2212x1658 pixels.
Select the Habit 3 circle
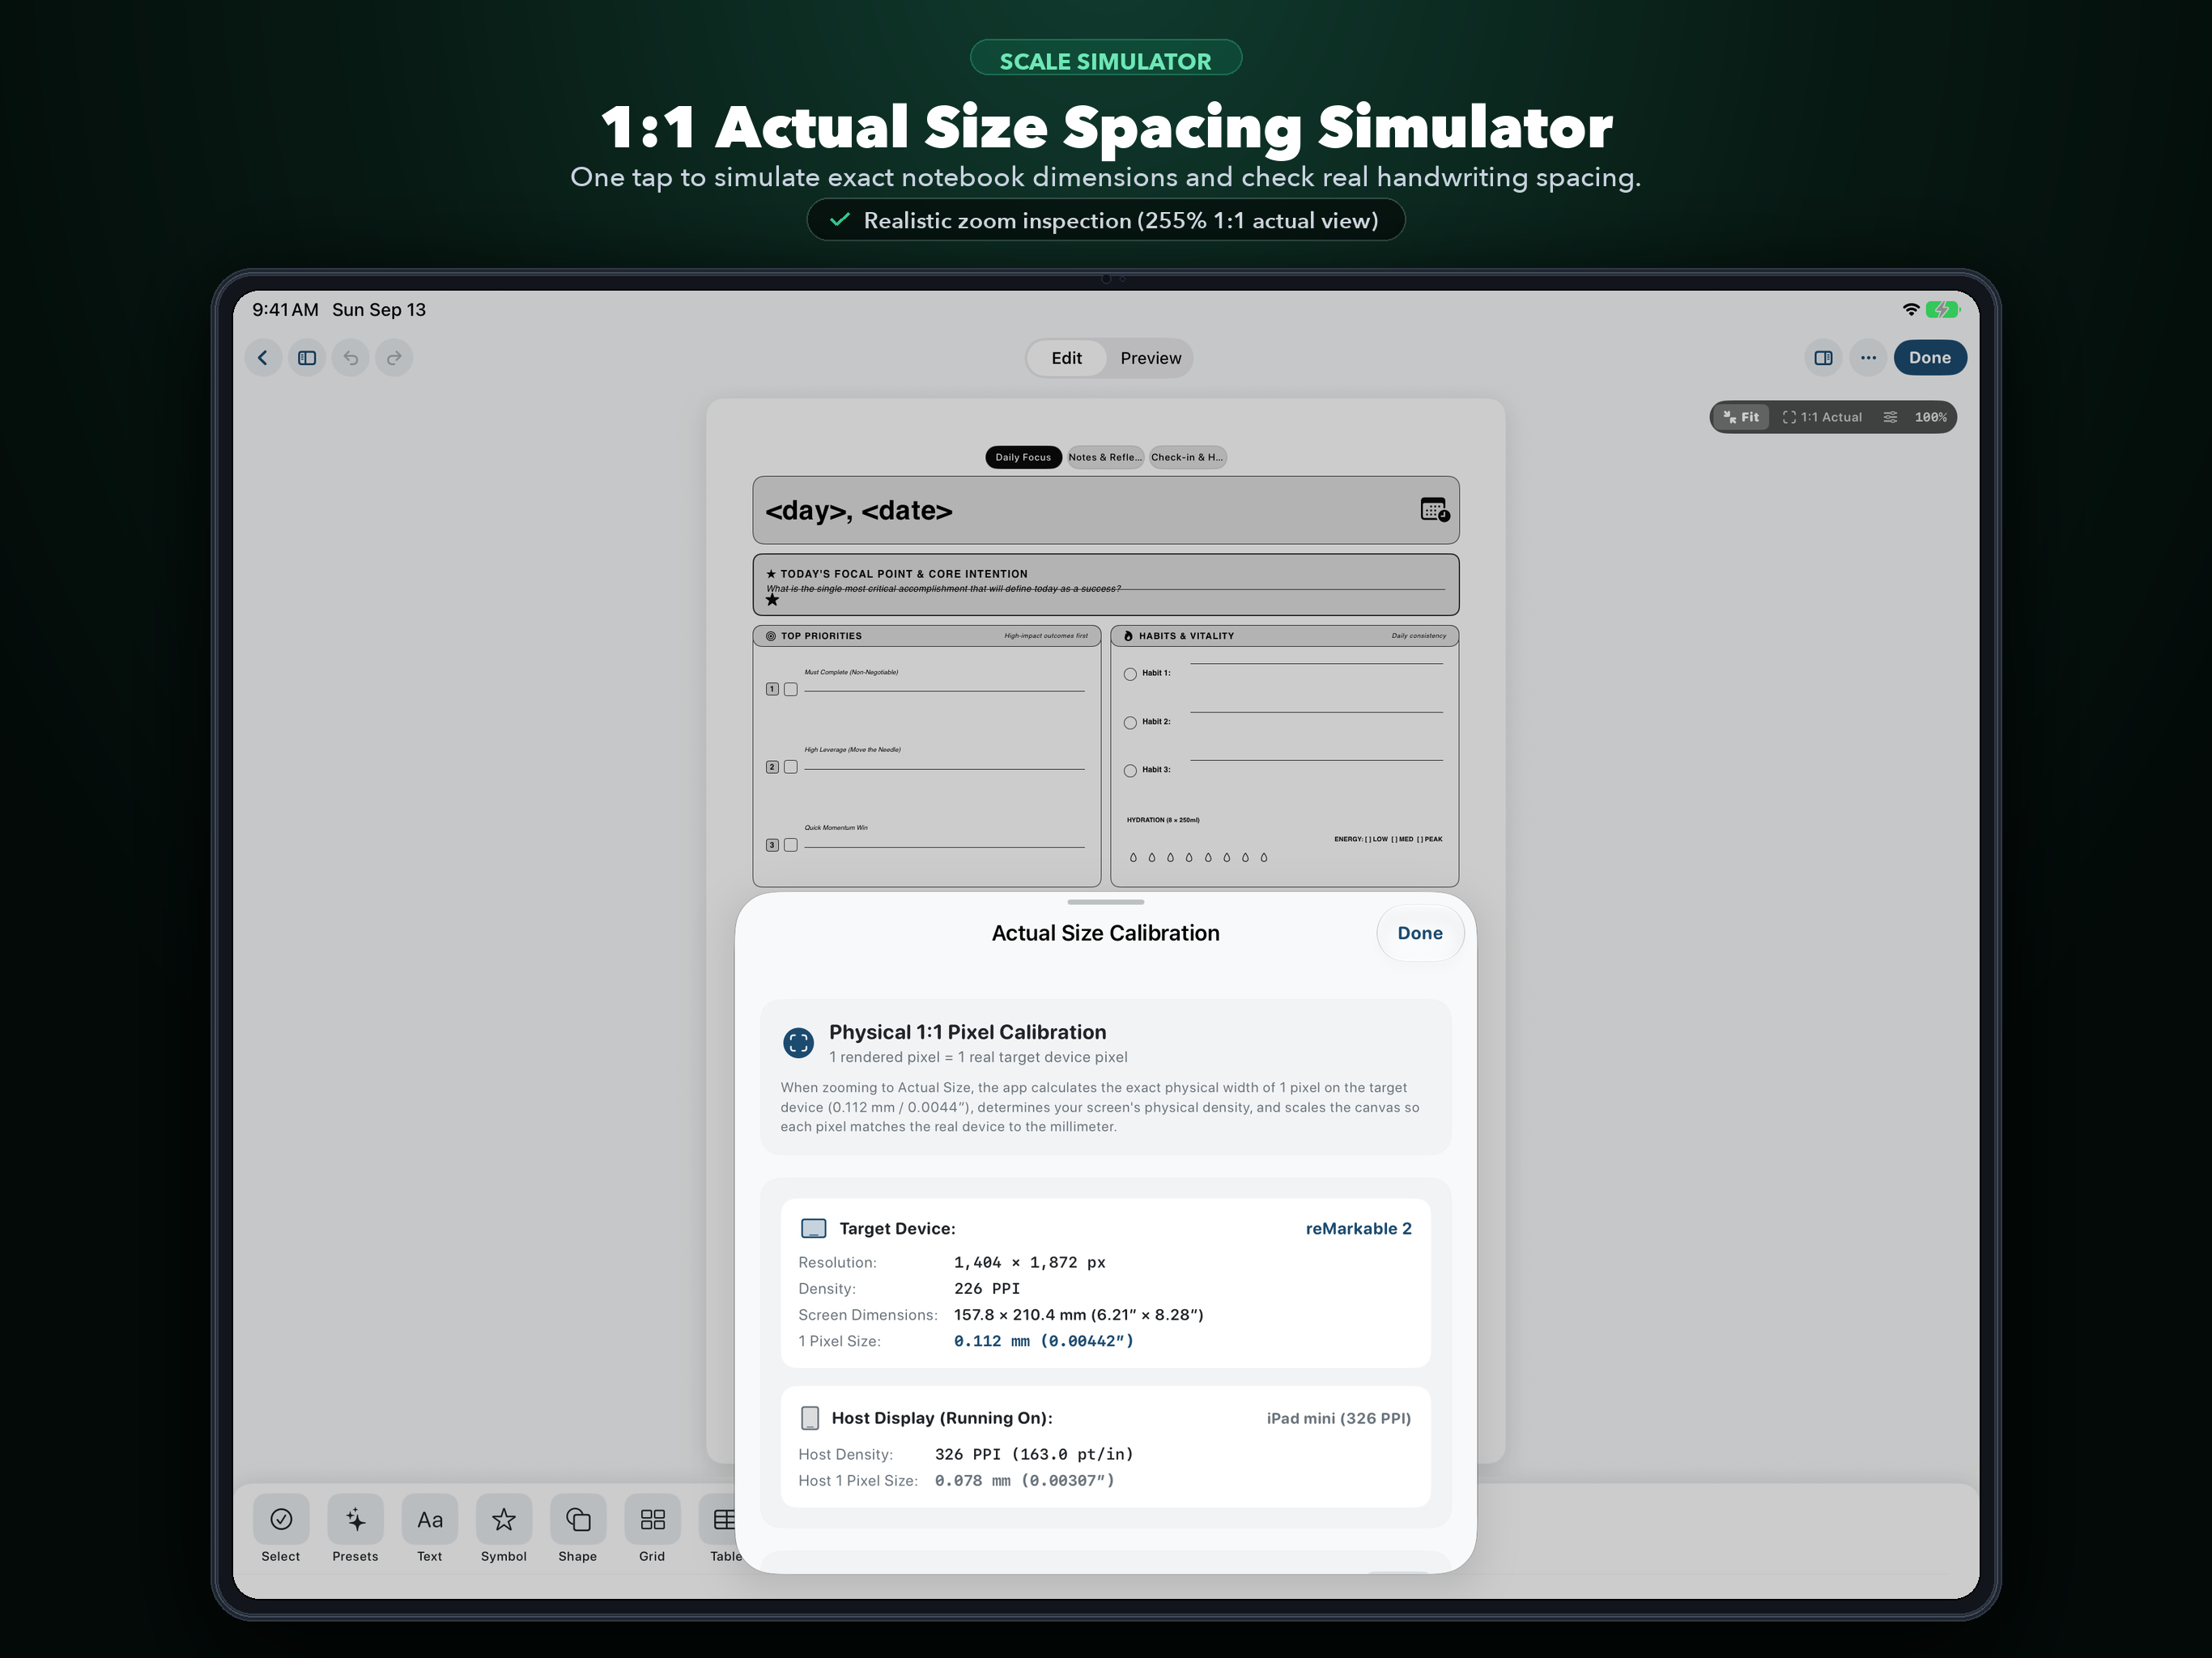pyautogui.click(x=1130, y=770)
